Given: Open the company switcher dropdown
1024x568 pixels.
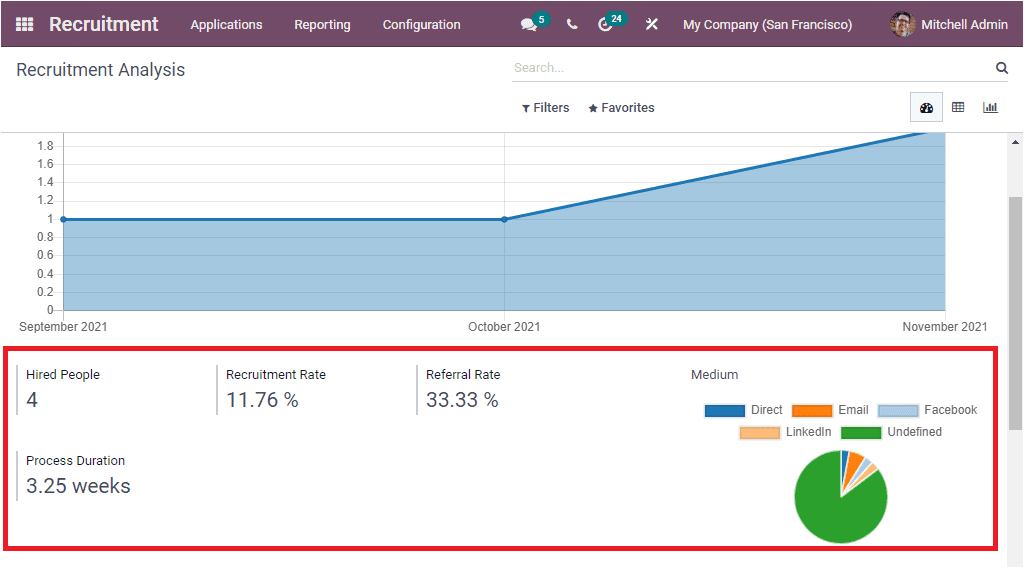Looking at the screenshot, I should click(767, 25).
